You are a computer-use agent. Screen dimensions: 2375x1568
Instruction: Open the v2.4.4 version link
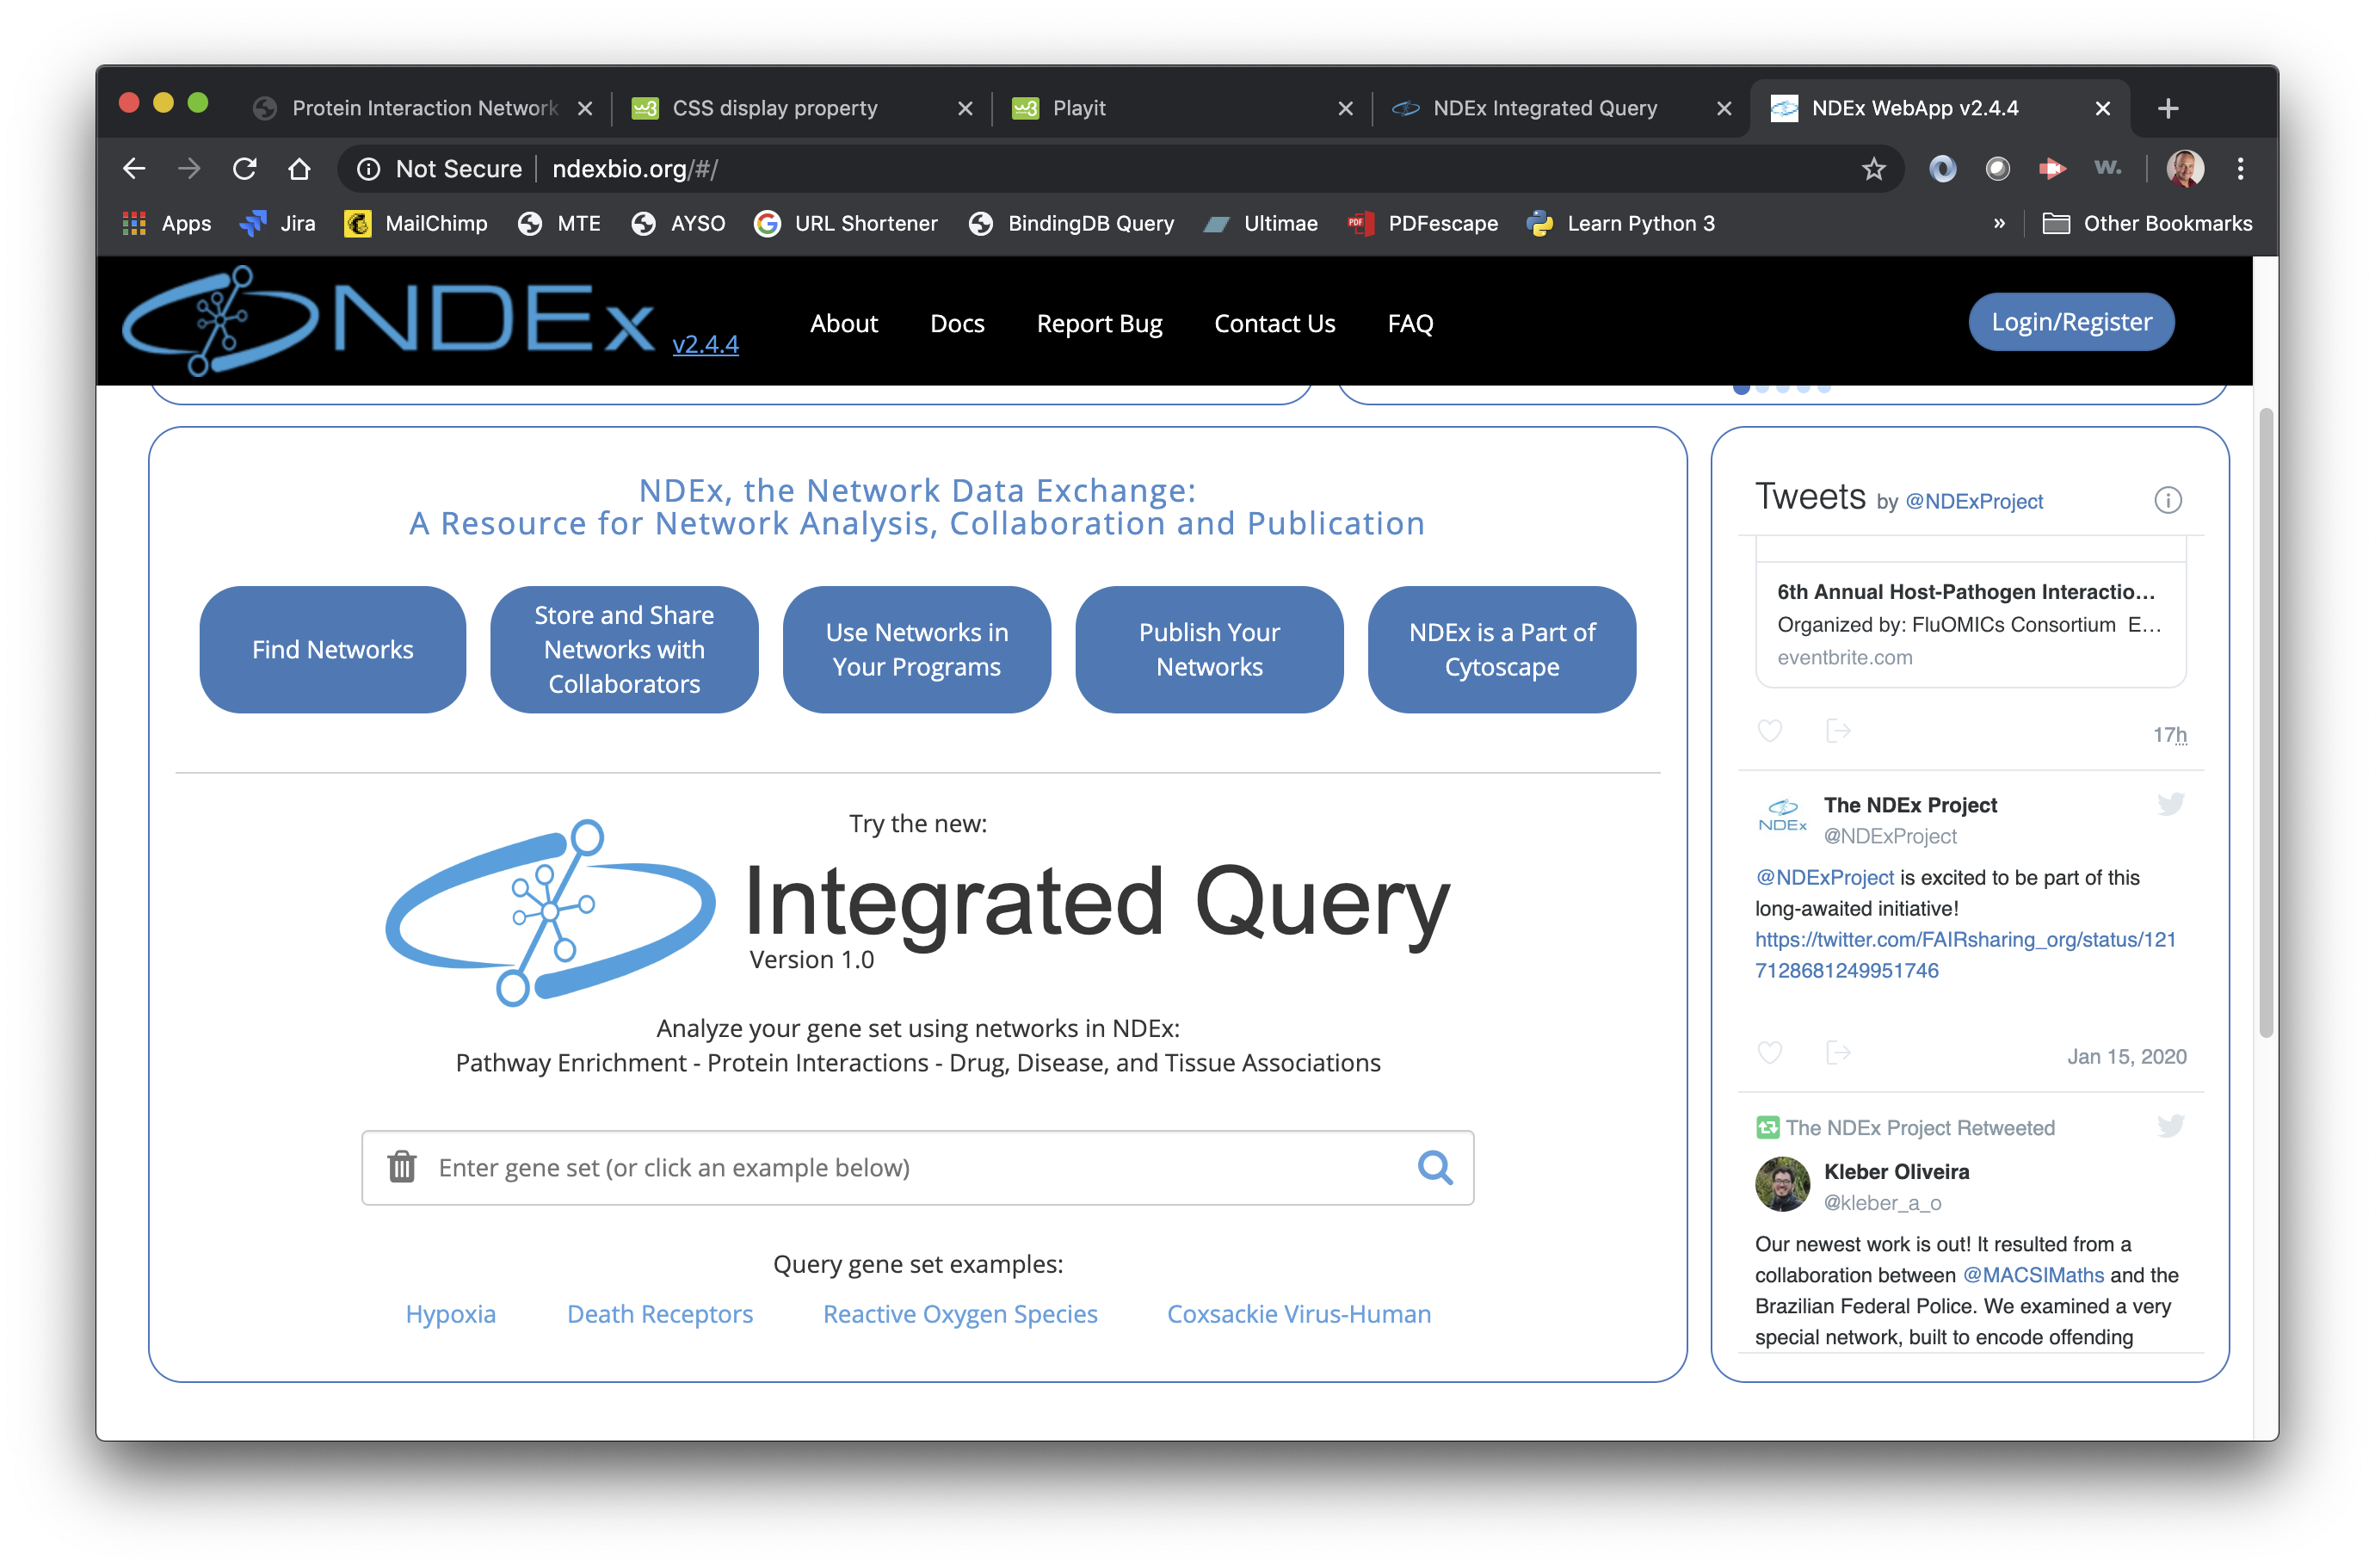705,344
